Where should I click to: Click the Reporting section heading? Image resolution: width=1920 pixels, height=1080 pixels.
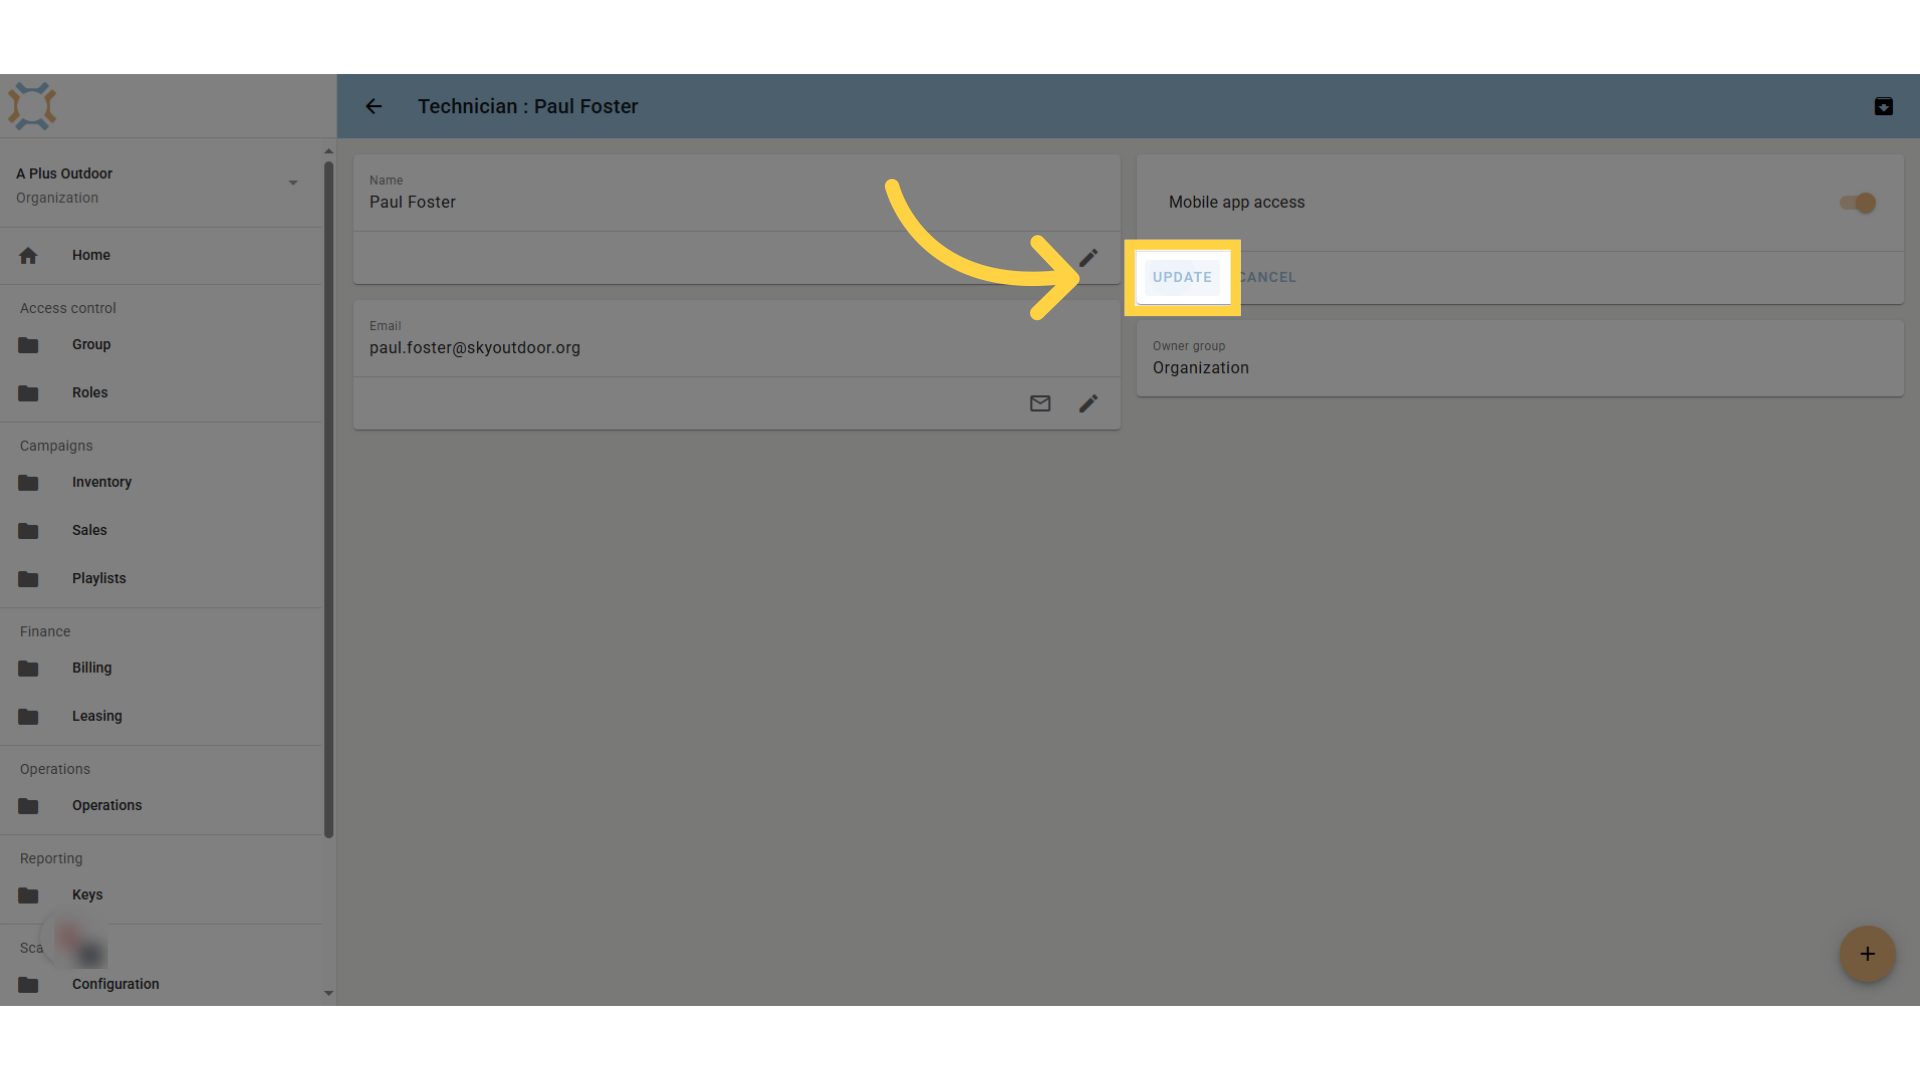coord(51,859)
